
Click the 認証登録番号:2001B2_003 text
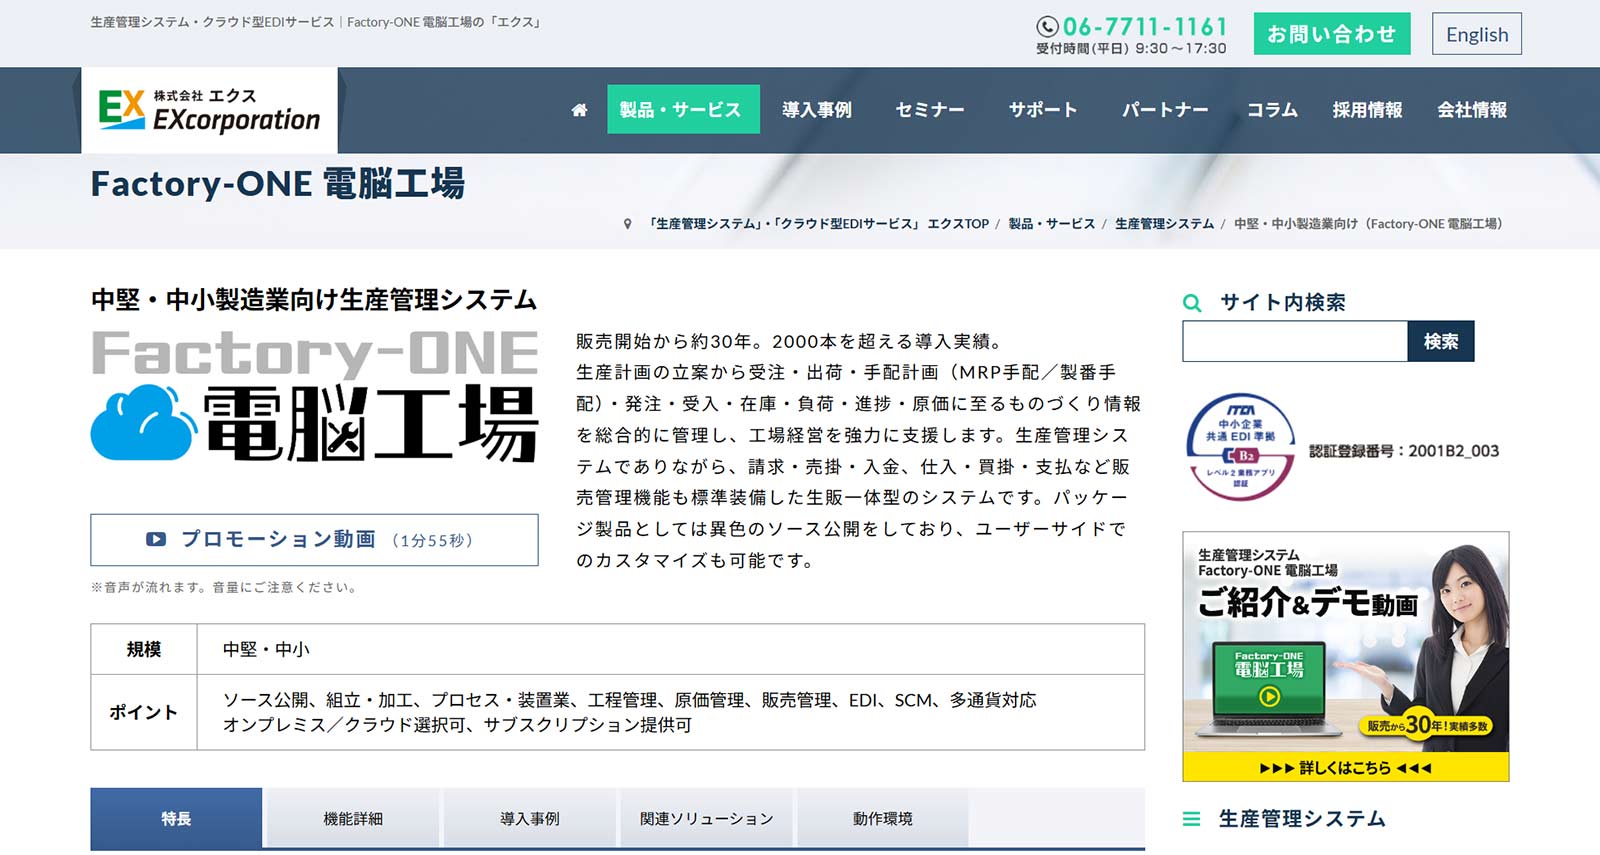[1404, 451]
